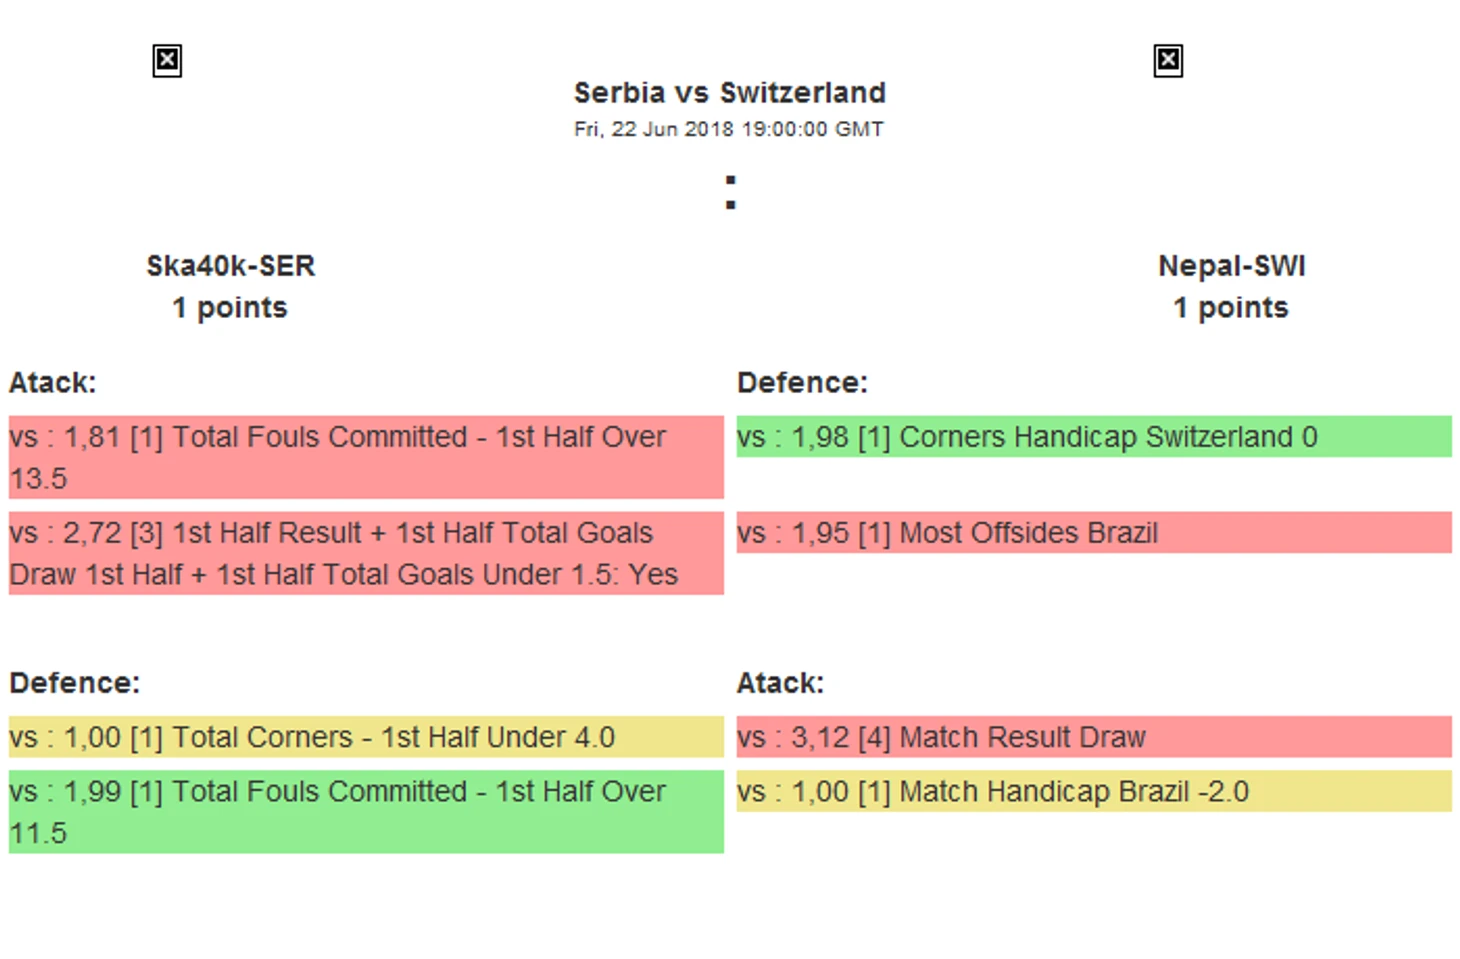Click the right Atack section heading
Screen dimensions: 1460x959
[x=780, y=683]
